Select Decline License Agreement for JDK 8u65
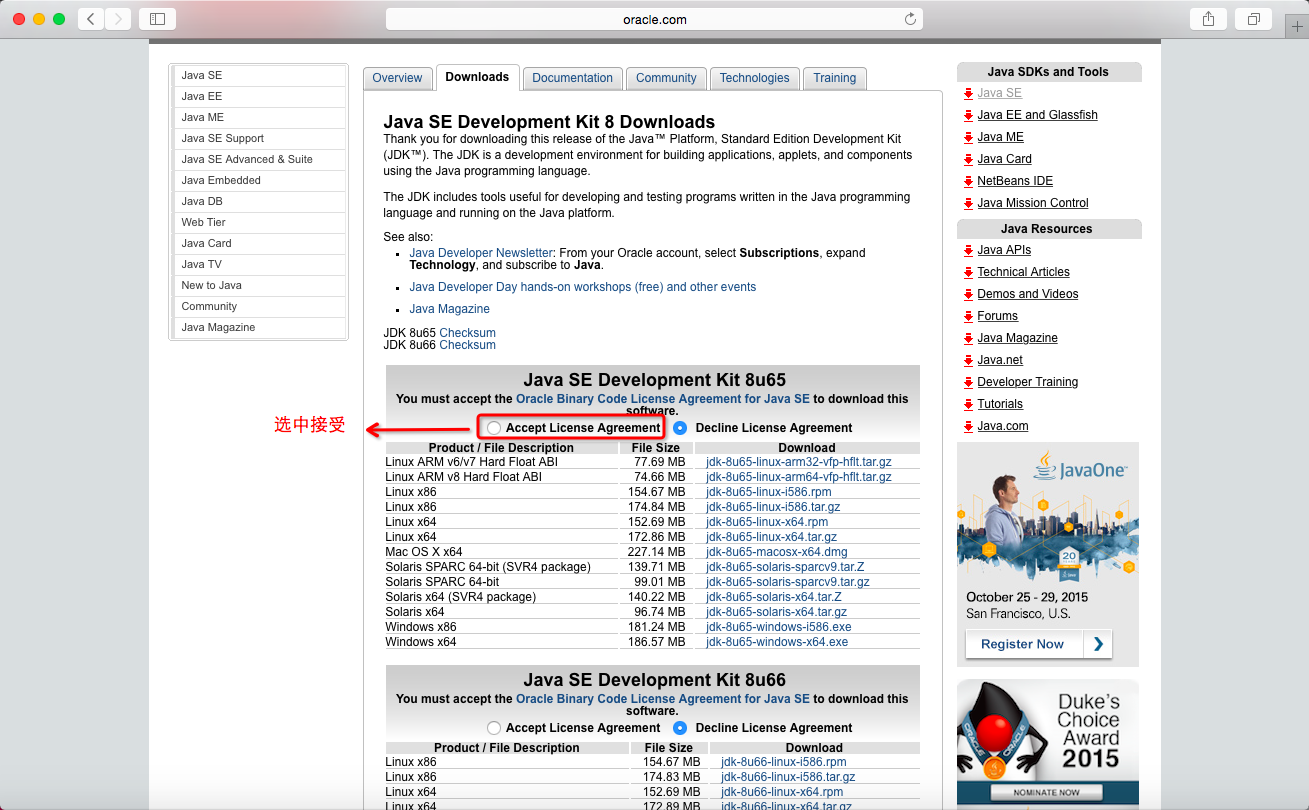 [x=681, y=428]
